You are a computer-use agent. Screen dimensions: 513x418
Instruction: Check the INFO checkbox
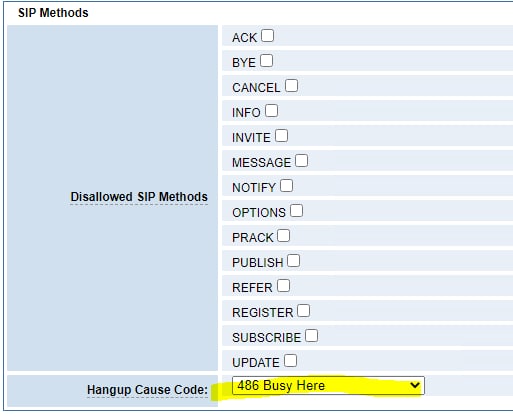click(271, 111)
